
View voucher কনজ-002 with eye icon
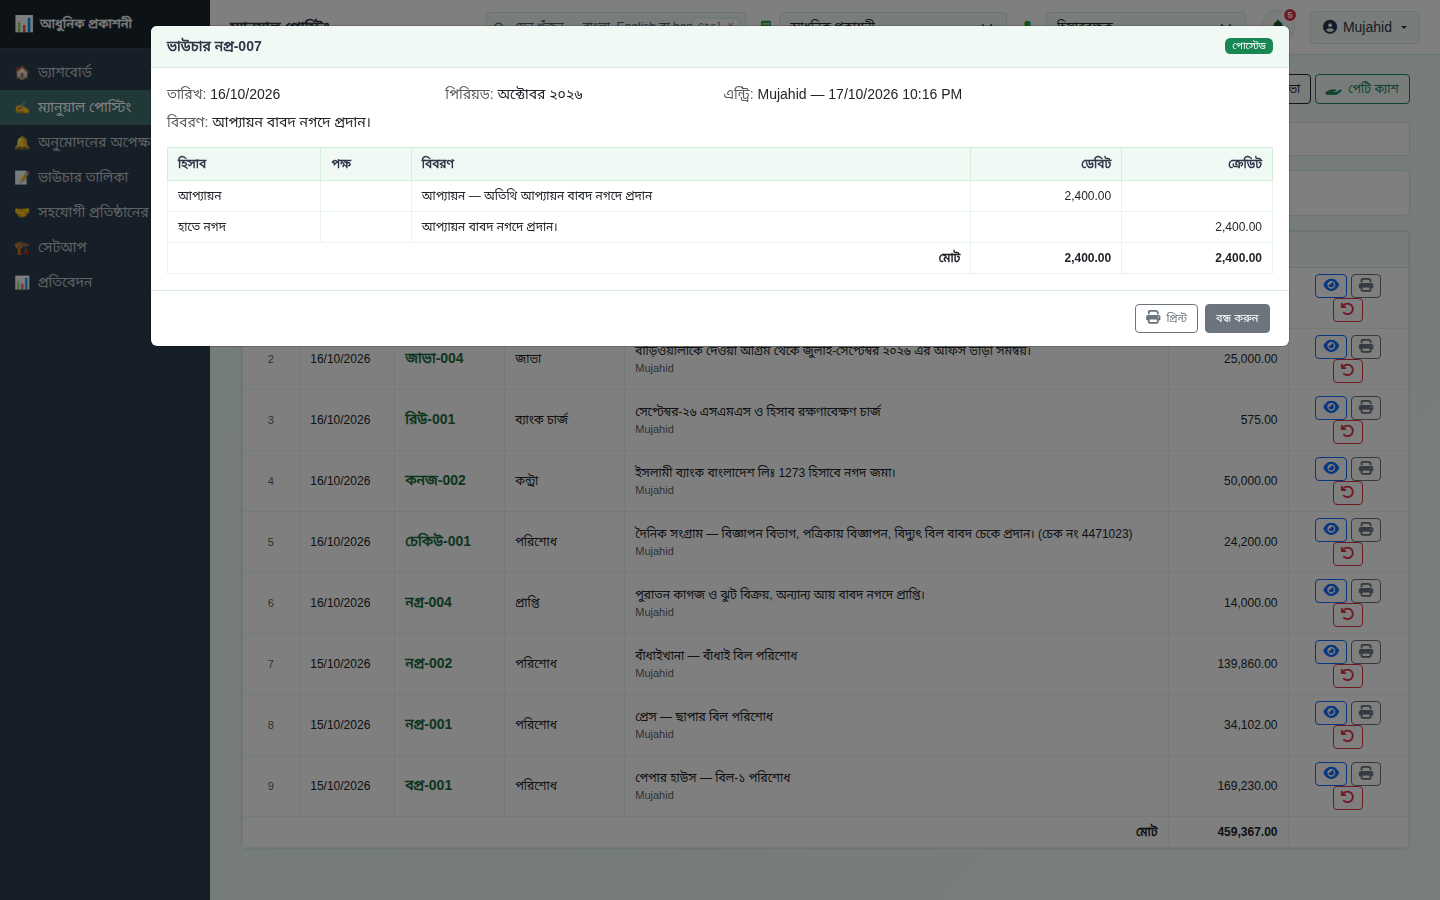pos(1331,469)
